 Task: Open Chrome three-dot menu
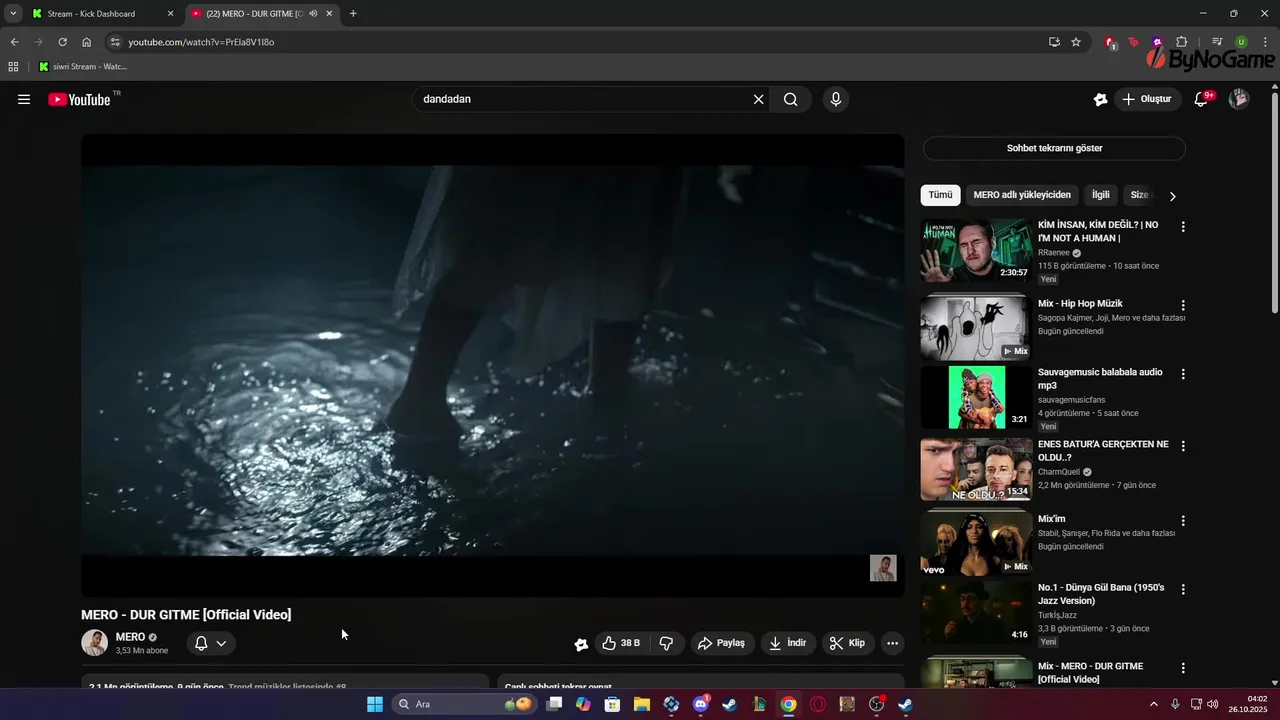point(1265,42)
